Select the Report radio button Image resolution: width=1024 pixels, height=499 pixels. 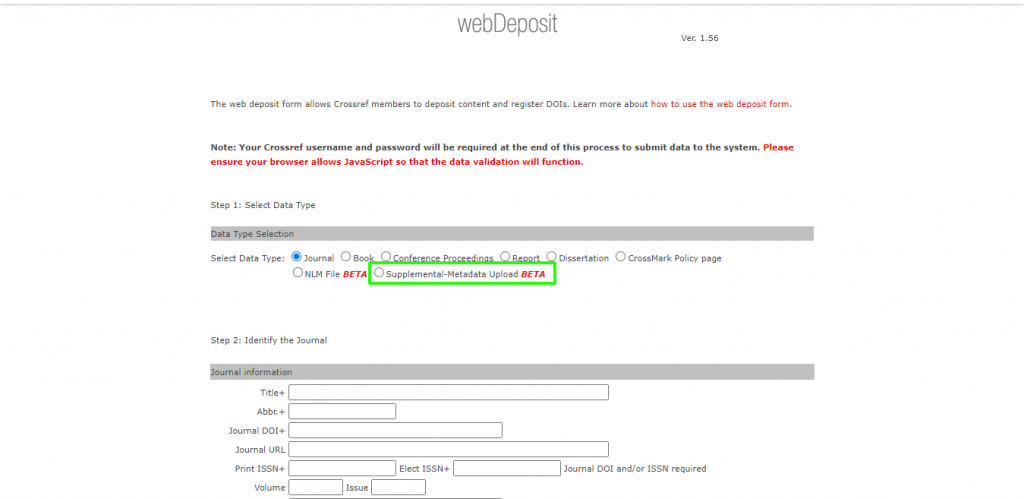click(505, 257)
